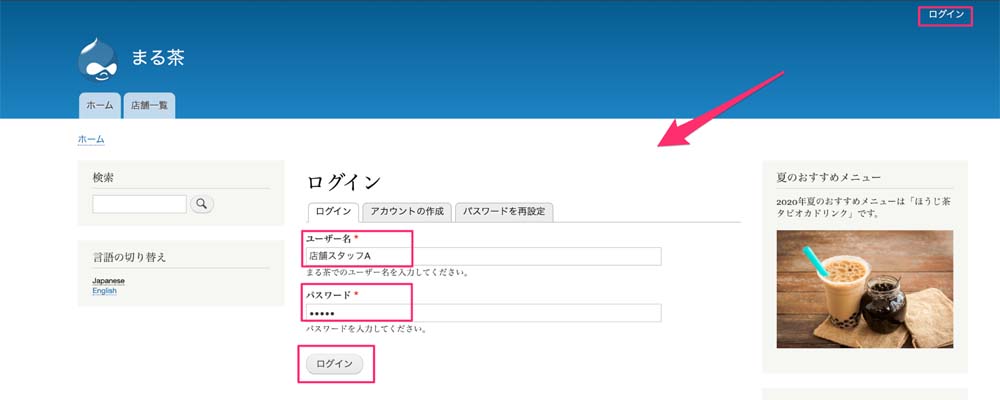Click the Drupal drop logo
1000x400 pixels.
click(x=98, y=59)
